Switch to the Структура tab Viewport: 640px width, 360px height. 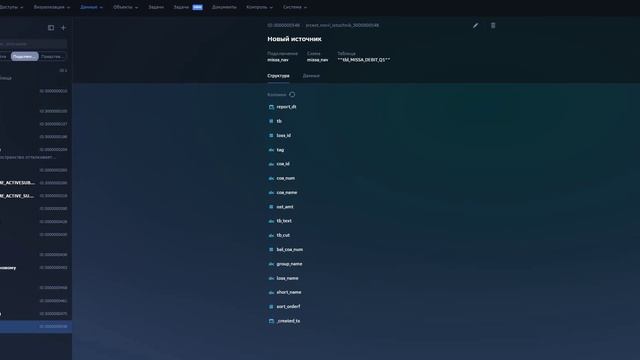[x=278, y=76]
